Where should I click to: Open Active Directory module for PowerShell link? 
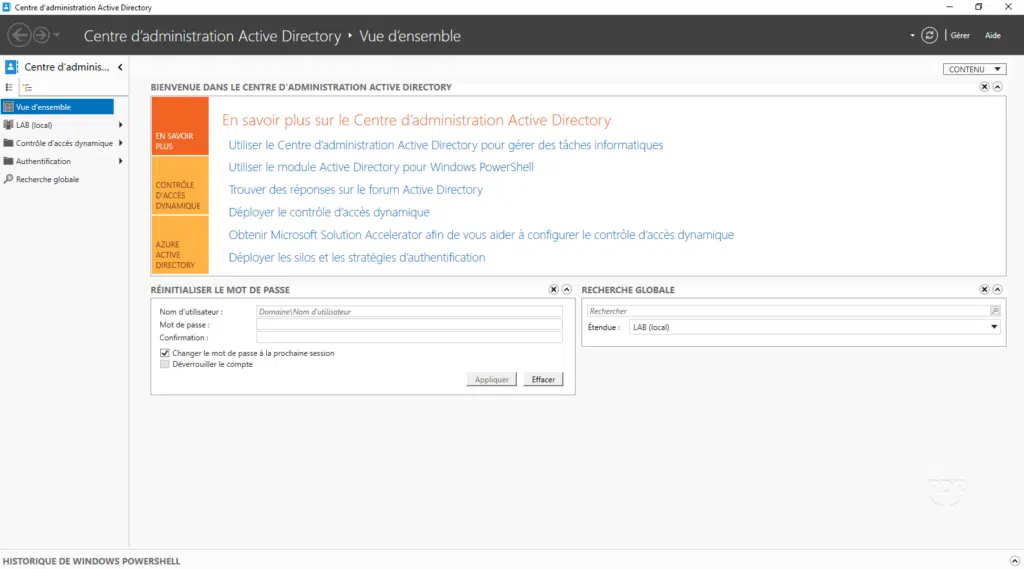pos(381,167)
